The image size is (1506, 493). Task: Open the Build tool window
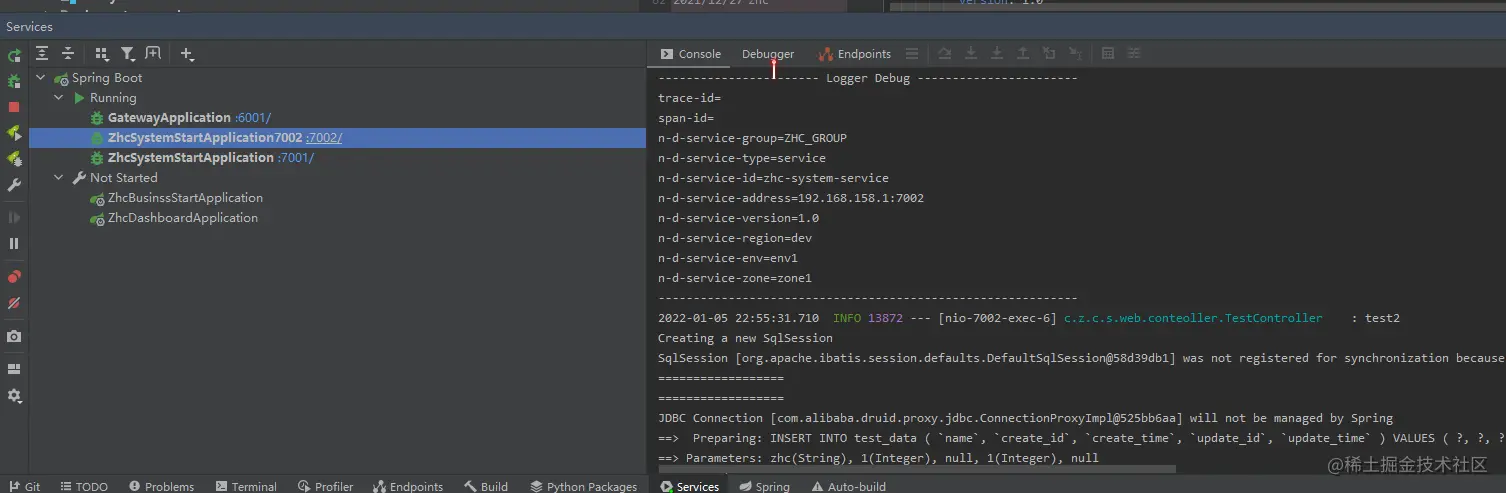[486, 486]
